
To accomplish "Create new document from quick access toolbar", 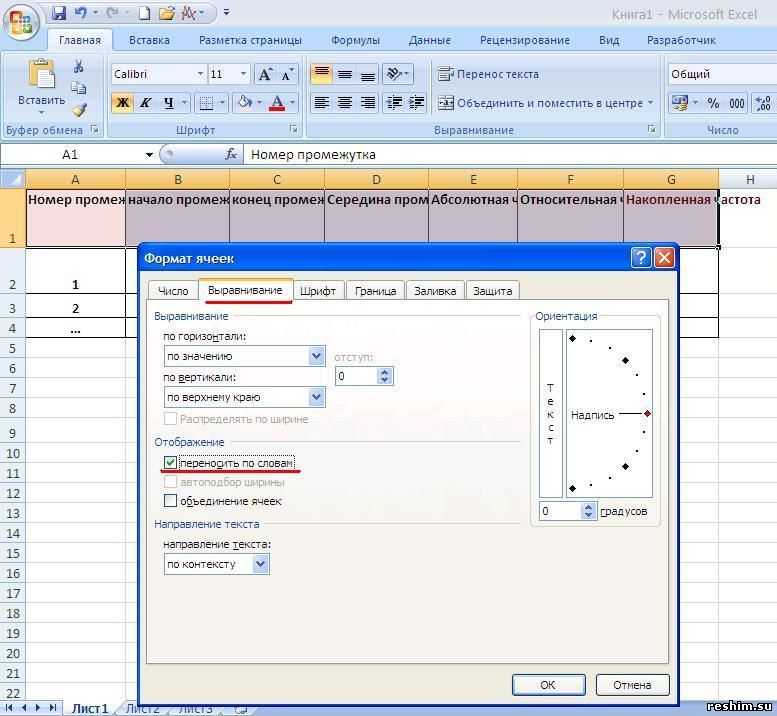I will click(x=144, y=13).
